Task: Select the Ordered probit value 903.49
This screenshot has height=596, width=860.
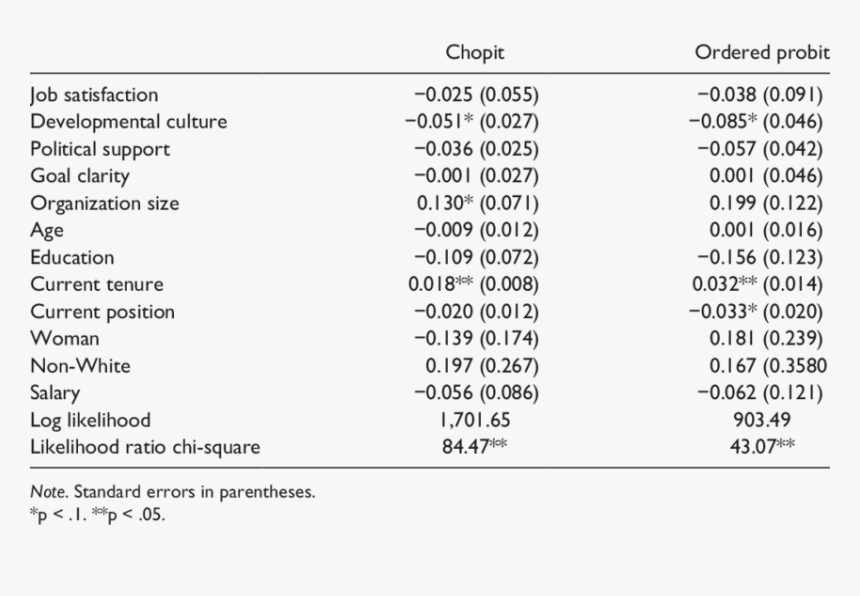Action: tap(761, 419)
